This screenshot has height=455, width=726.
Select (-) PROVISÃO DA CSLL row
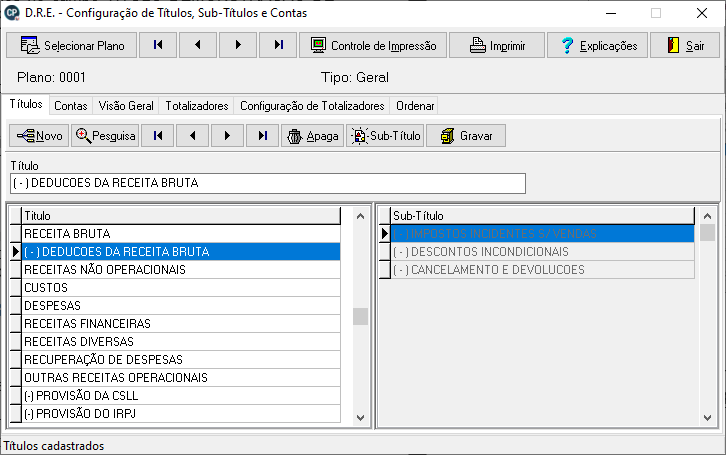pos(181,396)
